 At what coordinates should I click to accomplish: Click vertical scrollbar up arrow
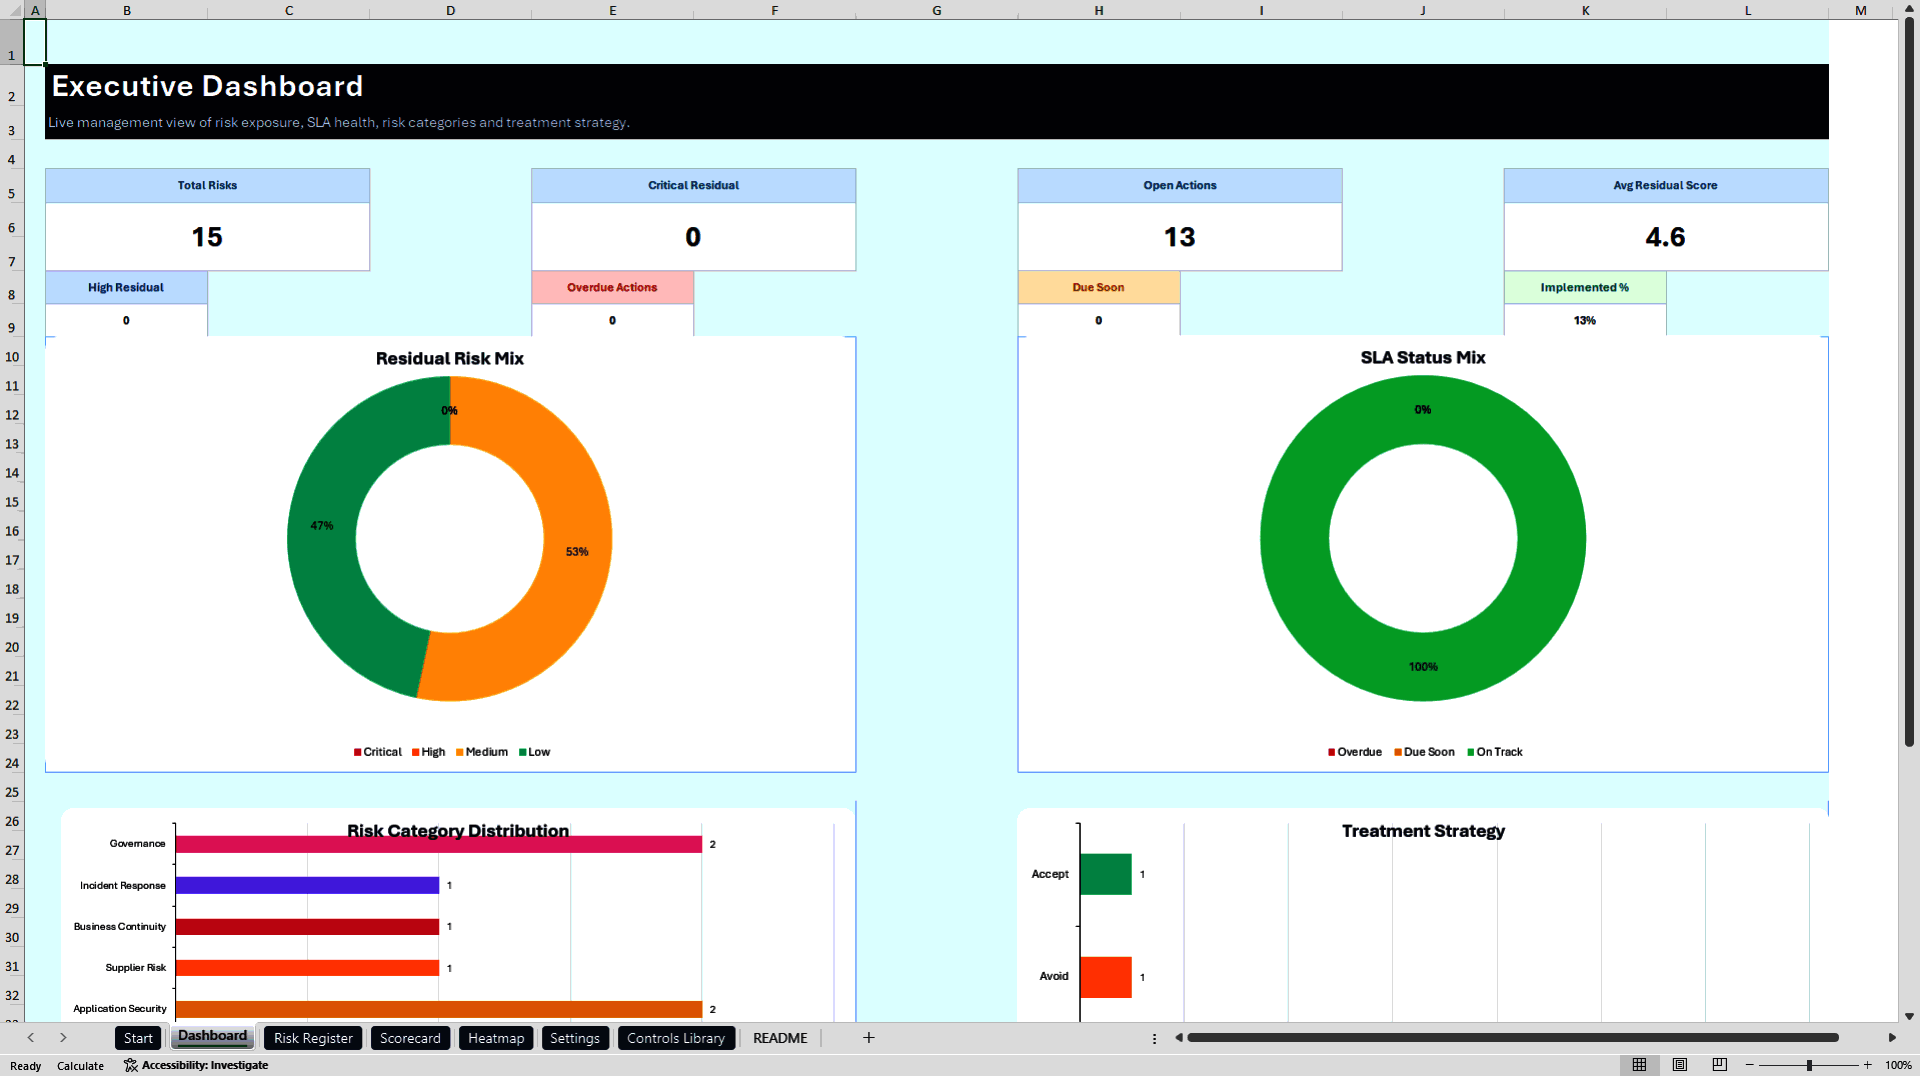click(x=1909, y=9)
